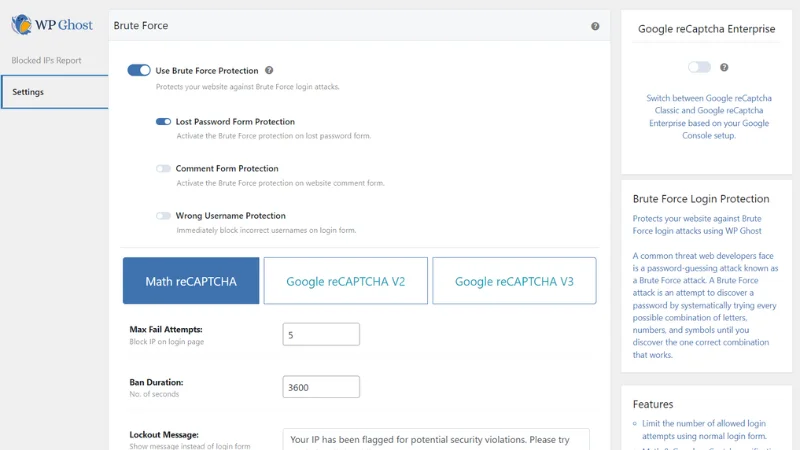Disable Use Brute Force Protection toggle
Screen dimensions: 800x450
coord(139,71)
